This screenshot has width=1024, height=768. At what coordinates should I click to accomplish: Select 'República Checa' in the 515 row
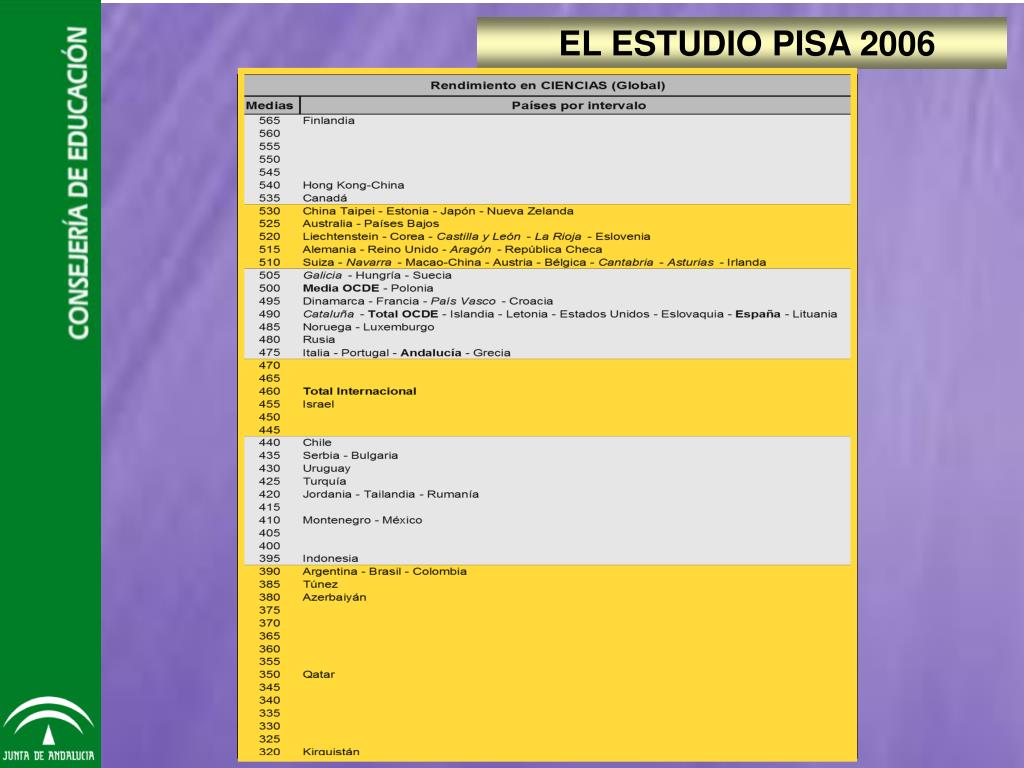553,249
